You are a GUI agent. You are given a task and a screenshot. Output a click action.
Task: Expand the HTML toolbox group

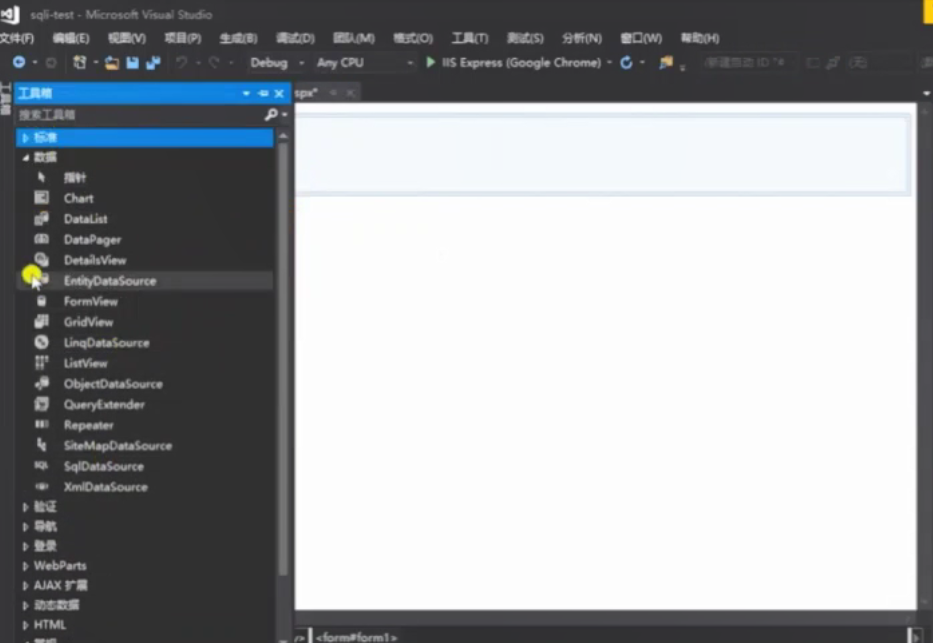pos(25,625)
